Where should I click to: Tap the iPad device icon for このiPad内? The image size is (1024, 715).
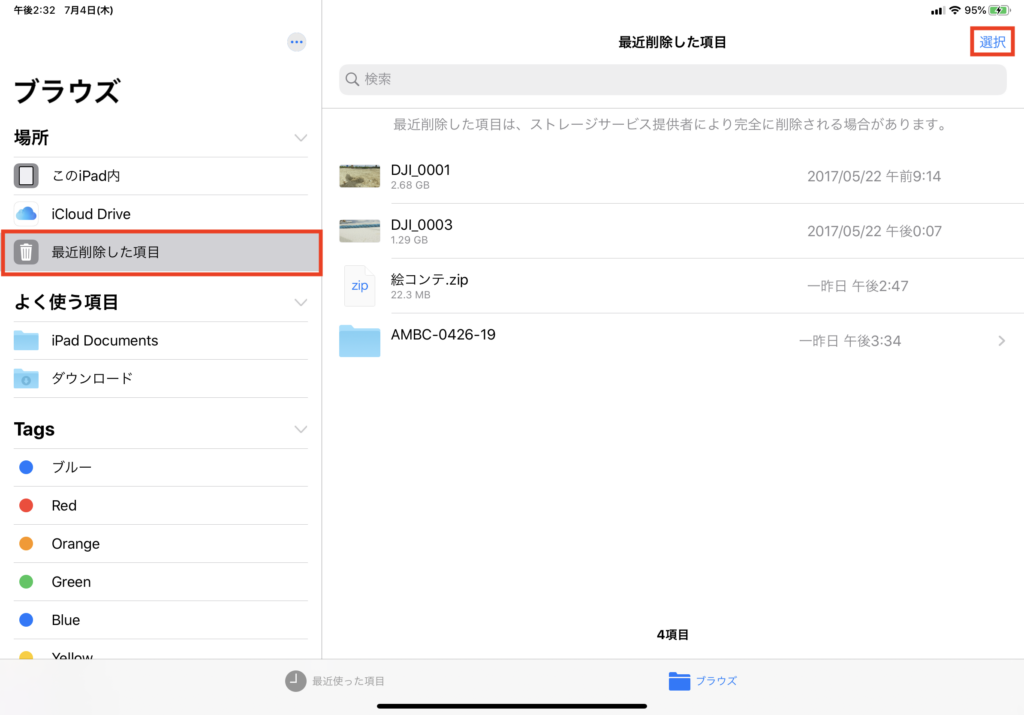click(x=26, y=176)
